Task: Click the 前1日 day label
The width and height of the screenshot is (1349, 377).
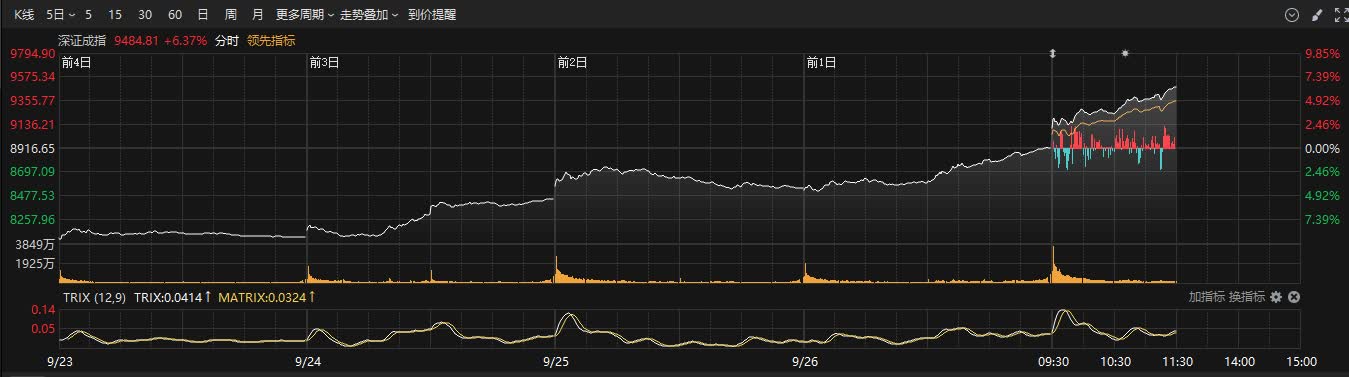Action: (x=821, y=62)
